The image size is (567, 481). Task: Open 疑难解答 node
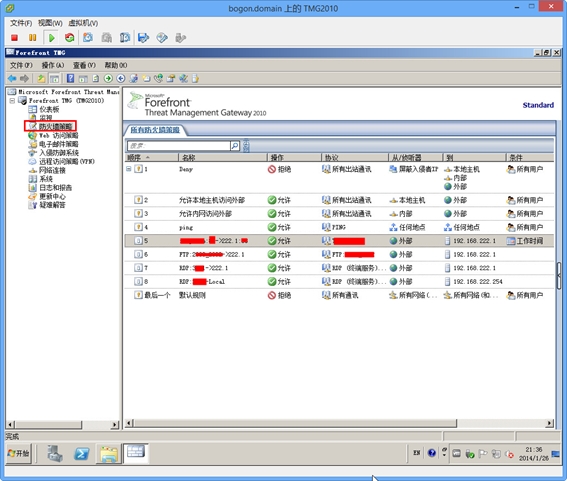point(52,205)
